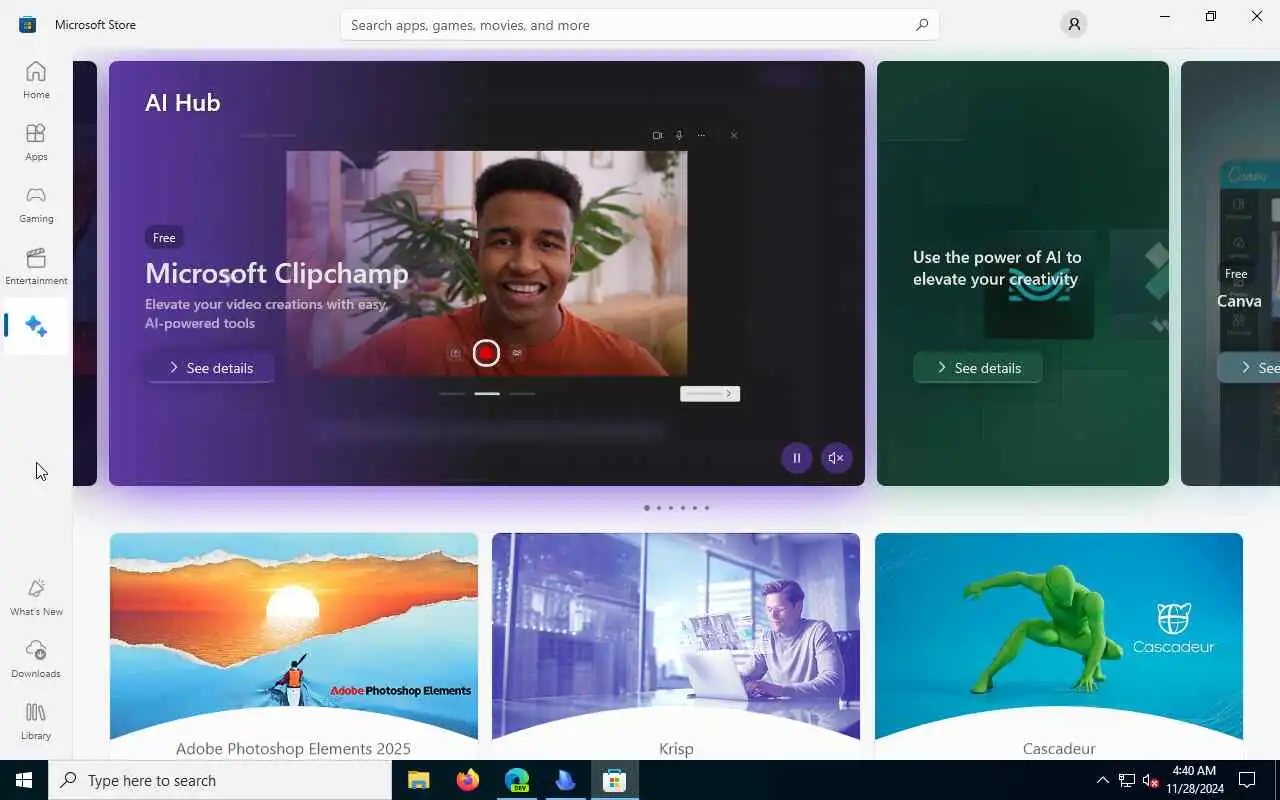Viewport: 1280px width, 800px height.
Task: Click See details on Canva card
Action: (1249, 368)
